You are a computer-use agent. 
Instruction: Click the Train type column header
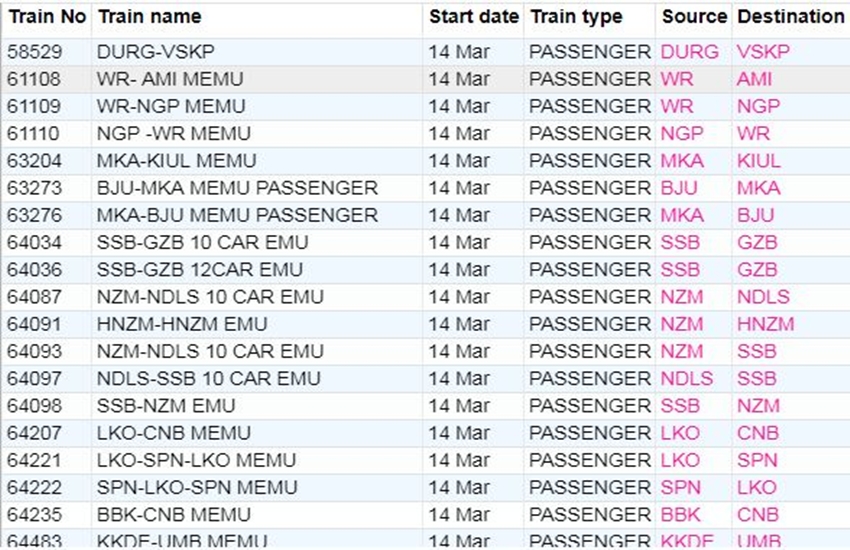[x=576, y=17]
